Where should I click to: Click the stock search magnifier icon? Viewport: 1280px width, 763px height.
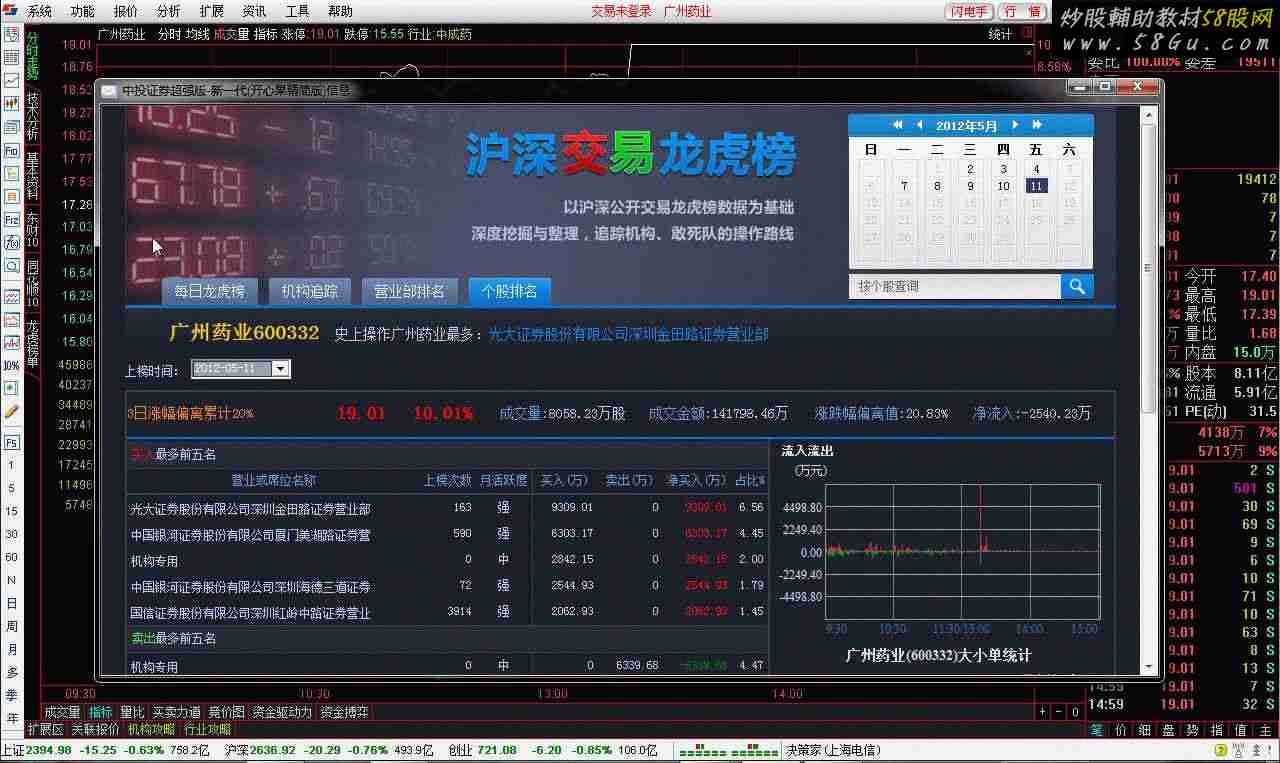point(1076,286)
